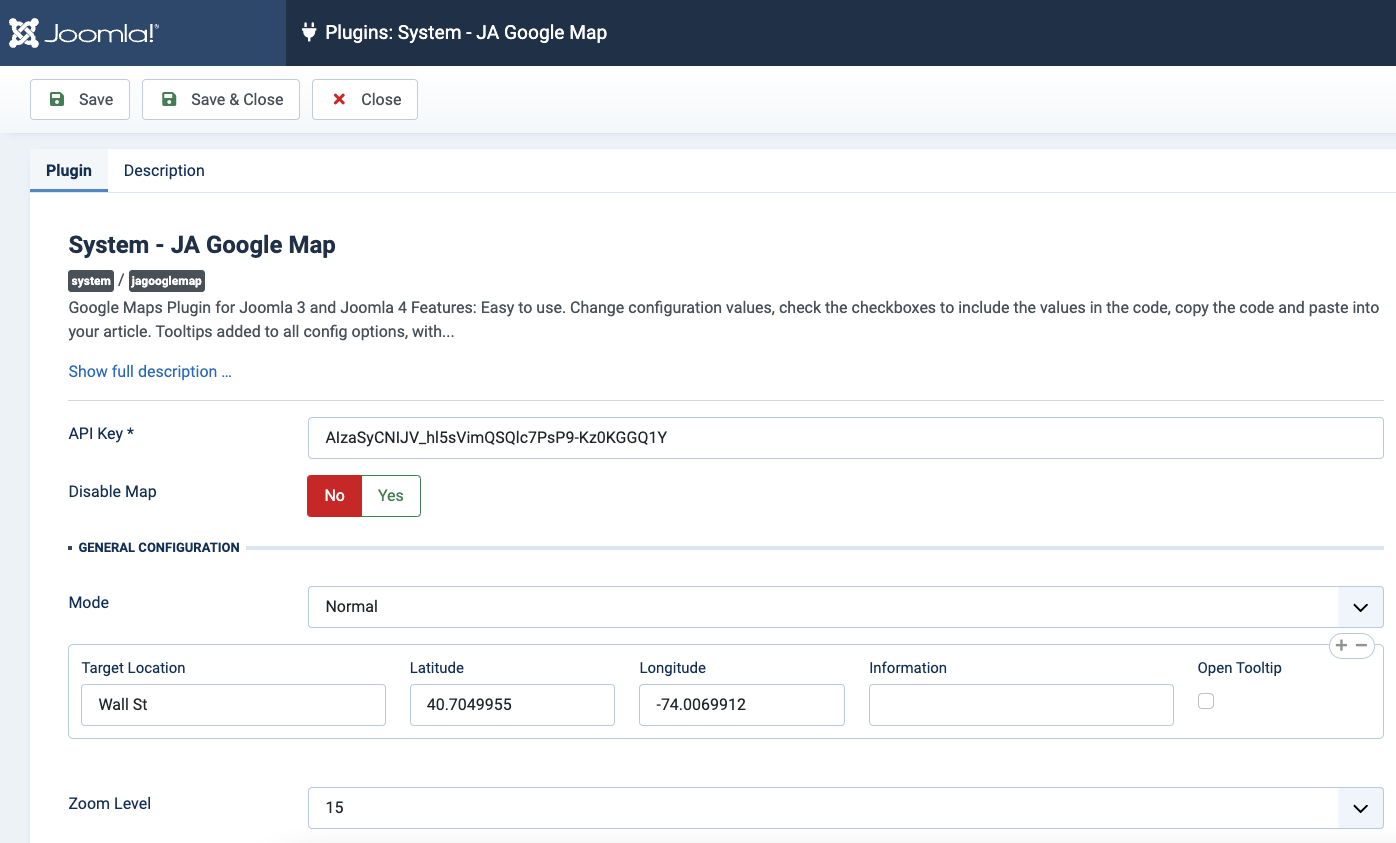Enable the Open Tooltip checkbox
The height and width of the screenshot is (843, 1396).
[1206, 701]
